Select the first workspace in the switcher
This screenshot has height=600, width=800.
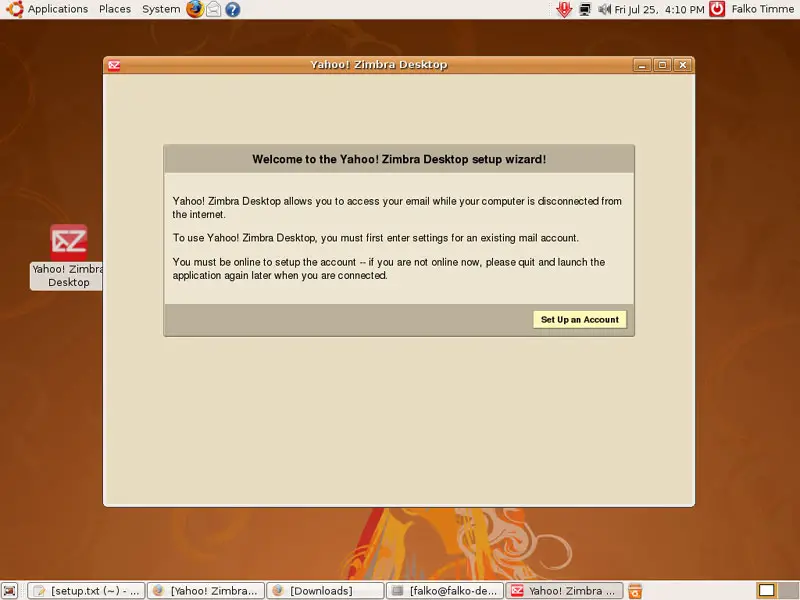pyautogui.click(x=766, y=591)
